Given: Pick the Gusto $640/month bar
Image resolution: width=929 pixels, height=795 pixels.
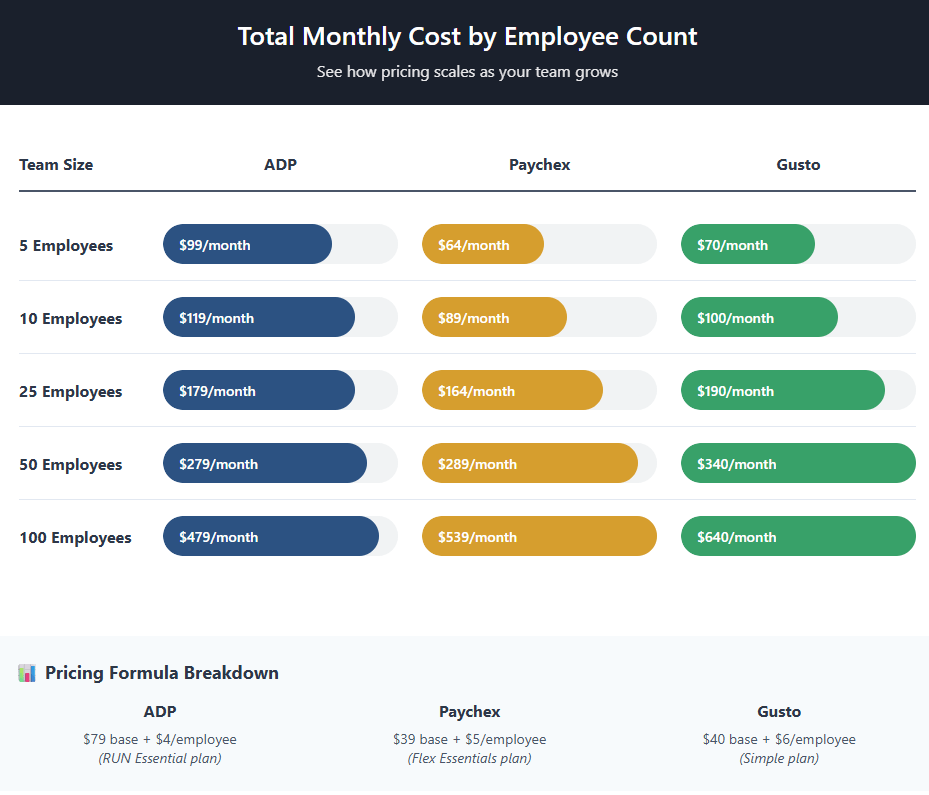Looking at the screenshot, I should pos(798,536).
